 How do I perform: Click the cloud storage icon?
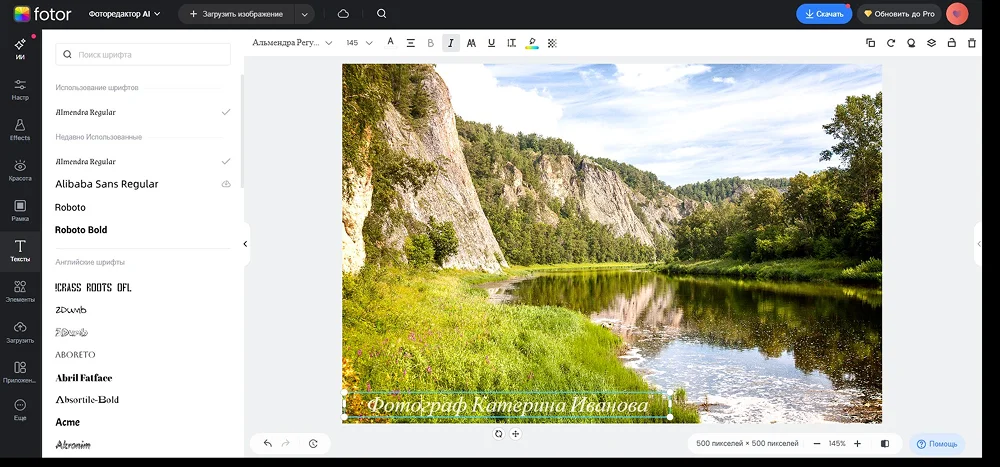(343, 13)
